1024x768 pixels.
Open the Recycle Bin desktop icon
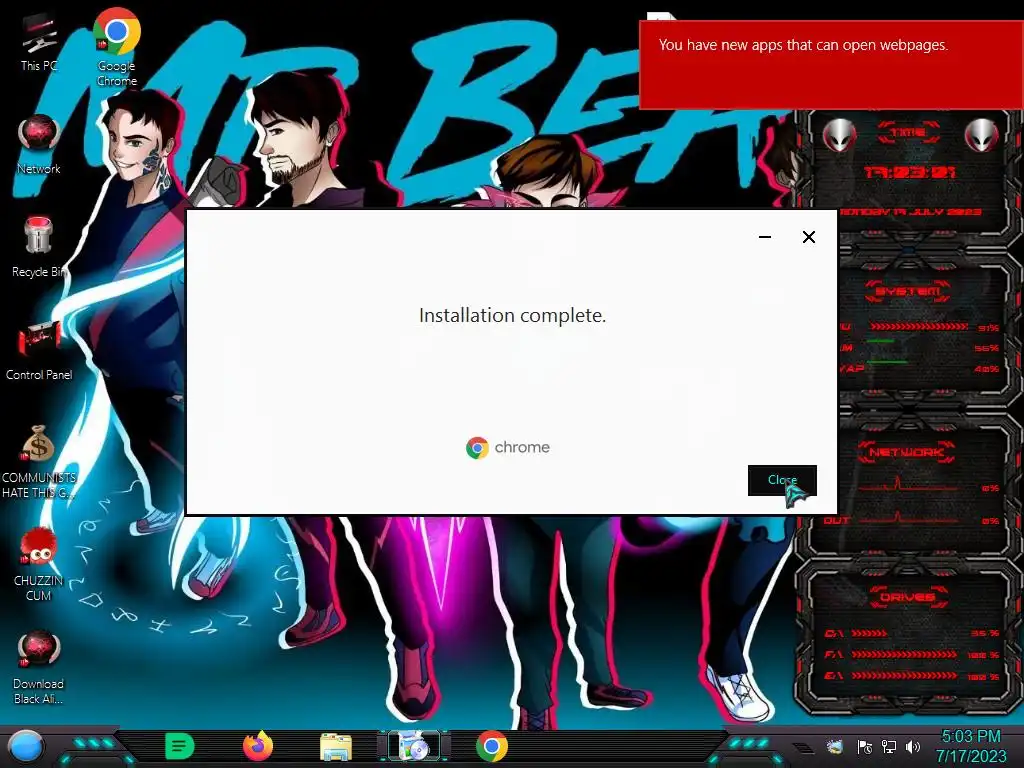point(39,248)
